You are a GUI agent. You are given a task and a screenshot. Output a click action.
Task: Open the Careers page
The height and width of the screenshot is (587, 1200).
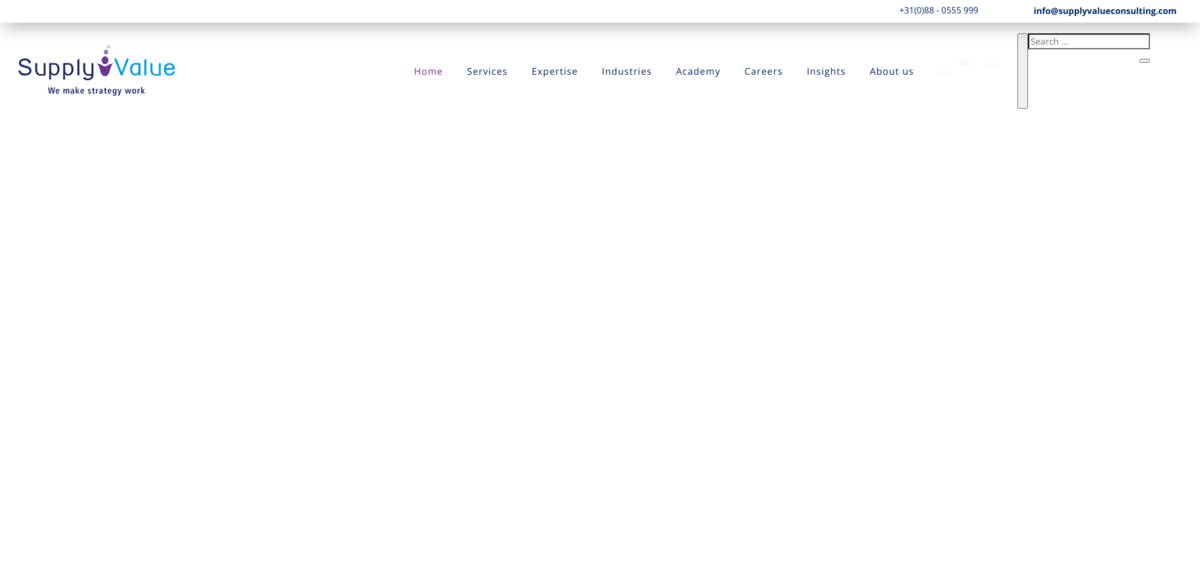[763, 71]
